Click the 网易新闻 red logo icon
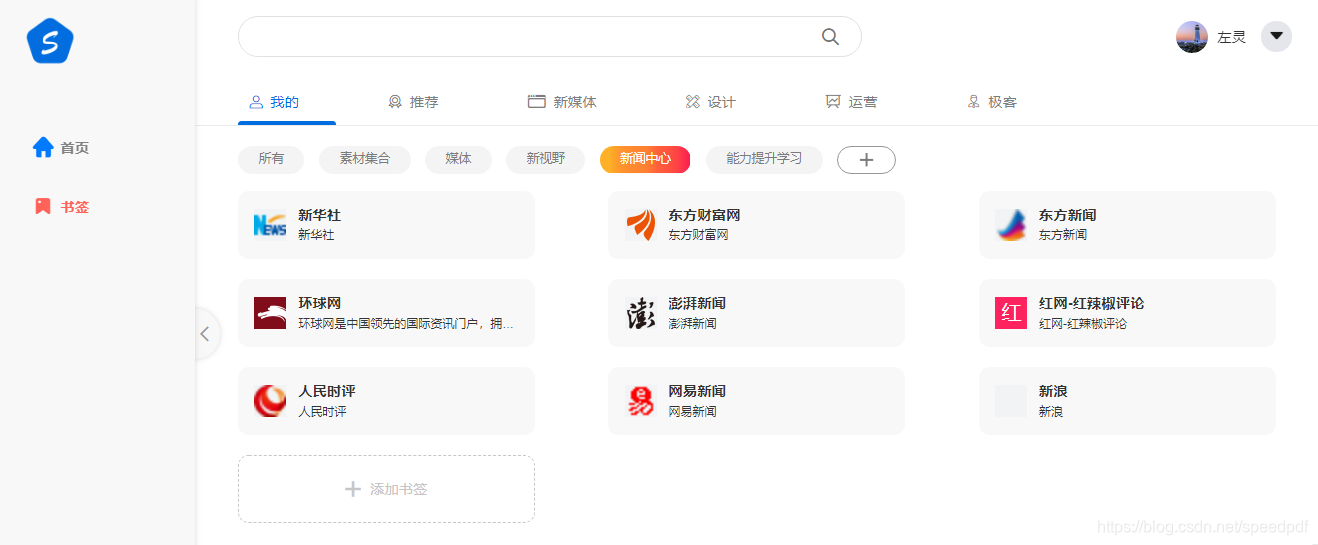Viewport: 1318px width, 545px height. (640, 401)
